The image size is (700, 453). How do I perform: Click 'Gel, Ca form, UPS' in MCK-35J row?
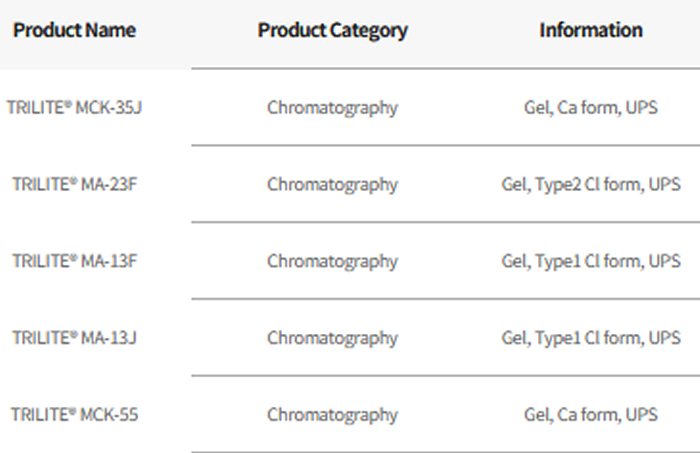pos(591,107)
